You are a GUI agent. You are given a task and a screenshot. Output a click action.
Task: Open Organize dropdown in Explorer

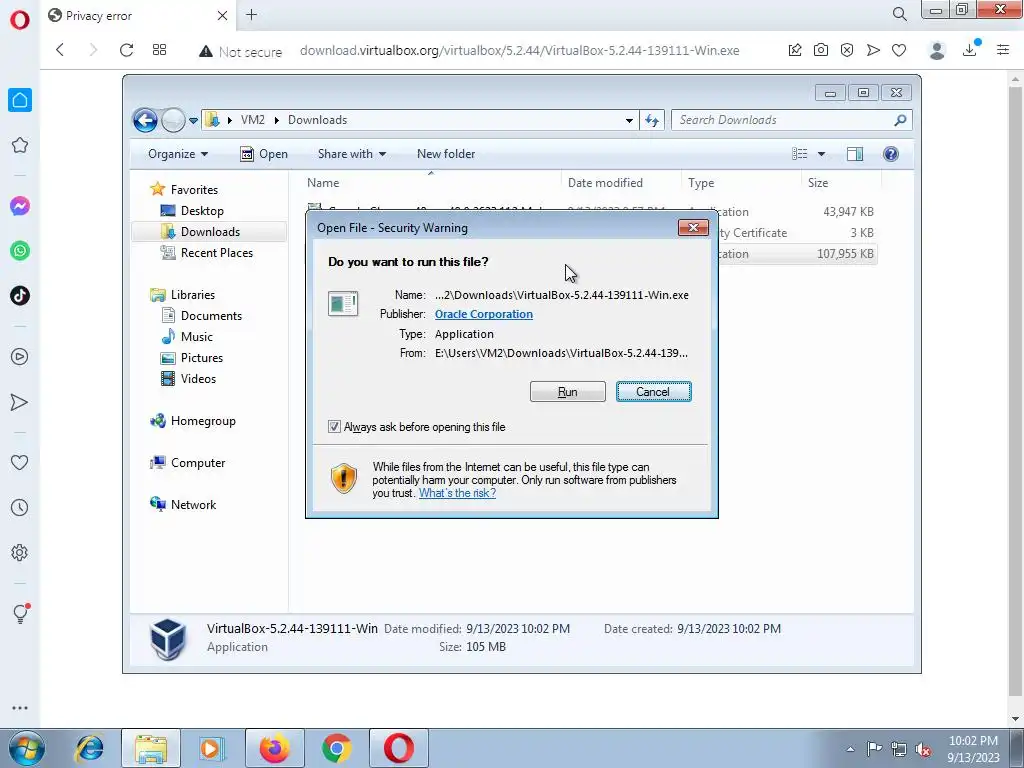pos(178,154)
